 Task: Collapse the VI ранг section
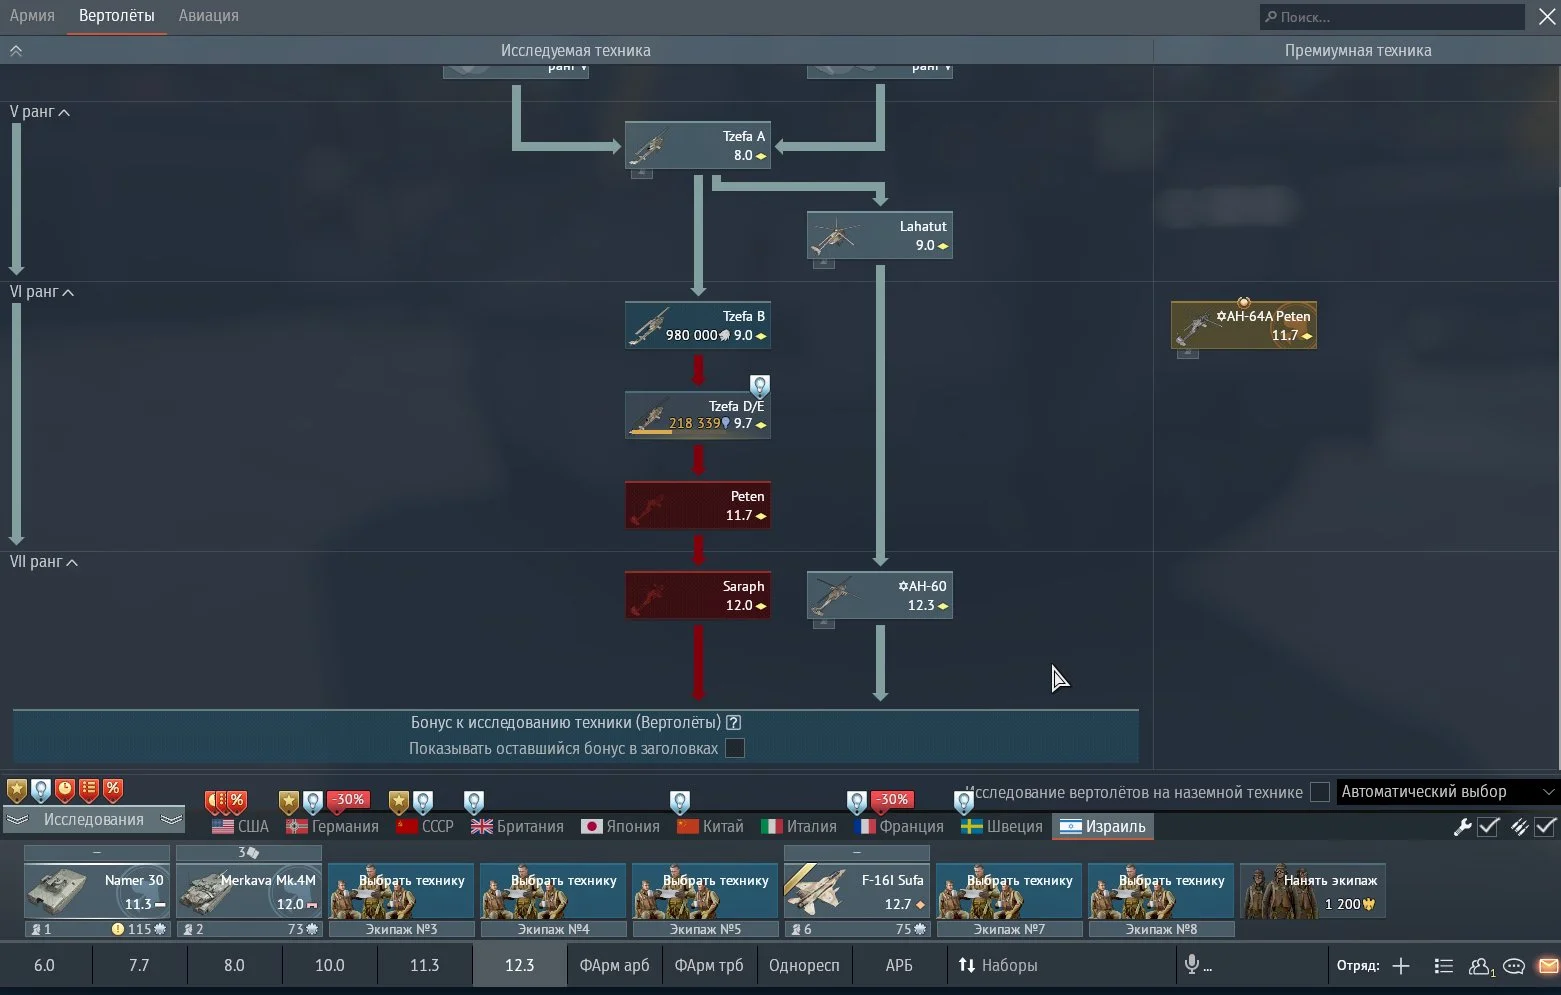pos(67,292)
